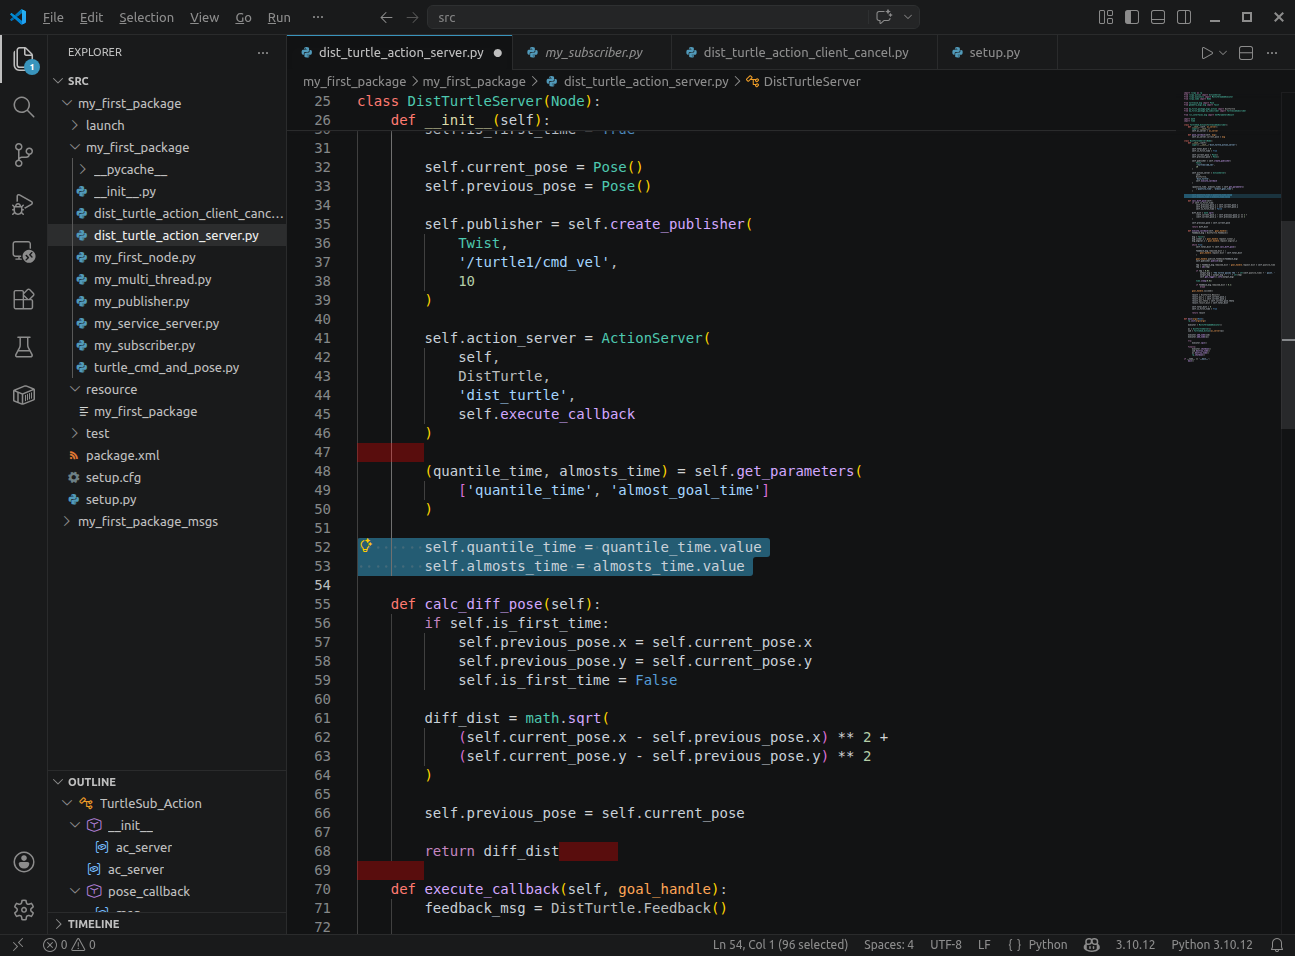Open Copilot chat icon in title bar
Screen dimensions: 1295x956
pyautogui.click(x=884, y=17)
